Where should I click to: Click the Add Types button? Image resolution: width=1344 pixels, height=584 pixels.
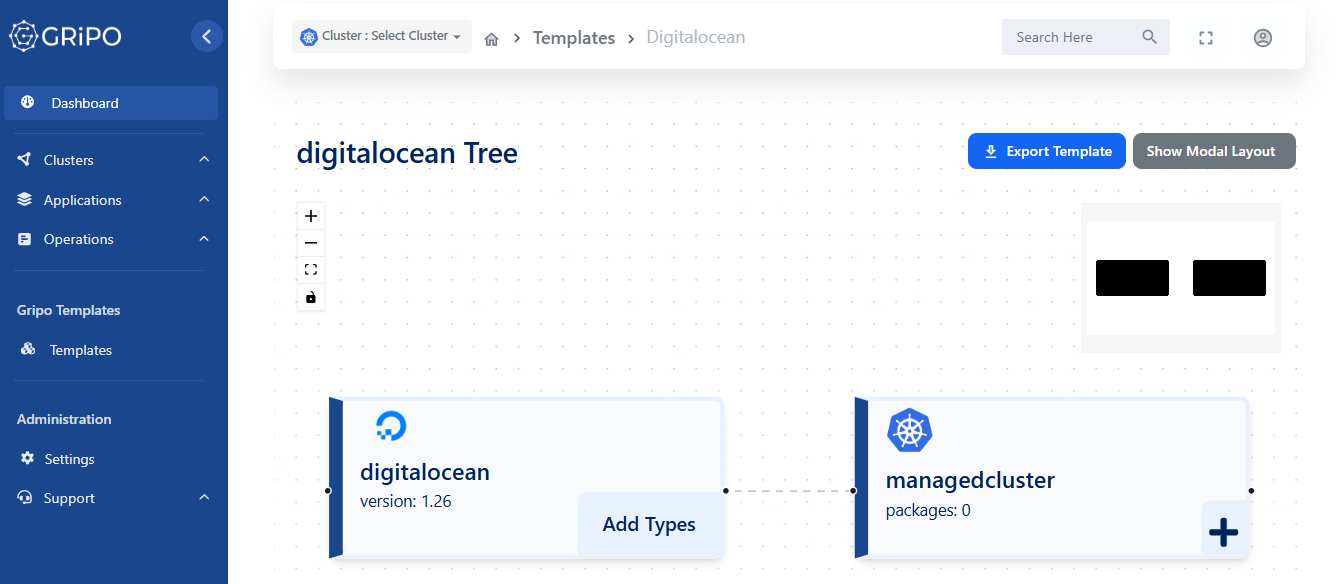649,524
